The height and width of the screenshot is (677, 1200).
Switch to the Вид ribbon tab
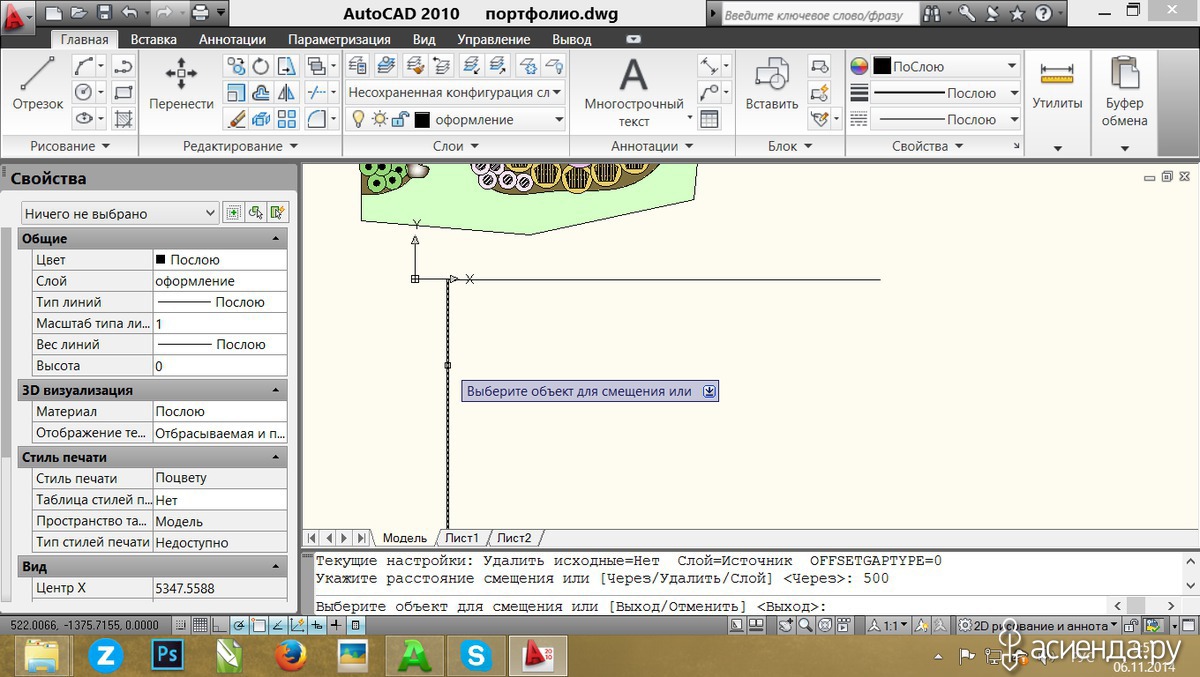tap(424, 39)
